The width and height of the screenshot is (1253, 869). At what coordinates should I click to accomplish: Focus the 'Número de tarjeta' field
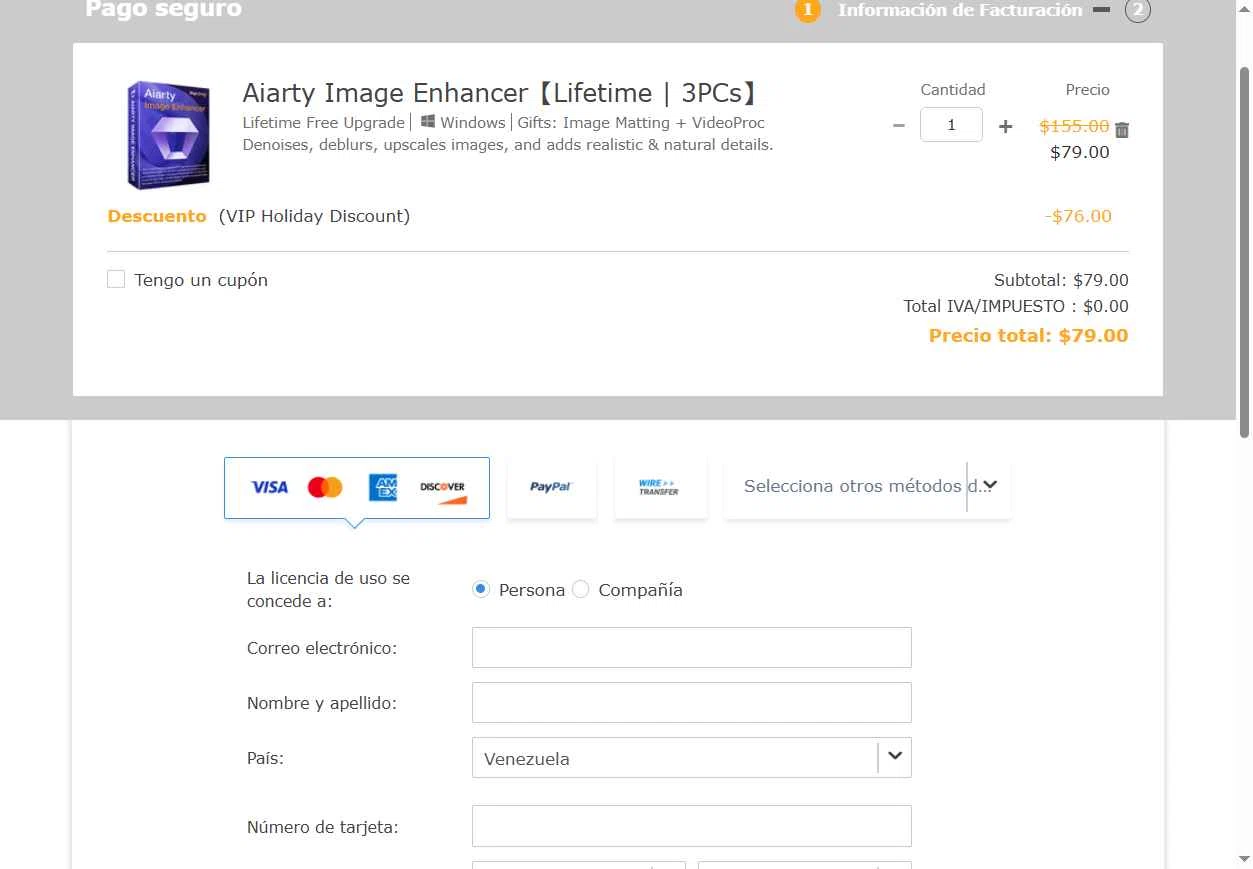[x=692, y=826]
